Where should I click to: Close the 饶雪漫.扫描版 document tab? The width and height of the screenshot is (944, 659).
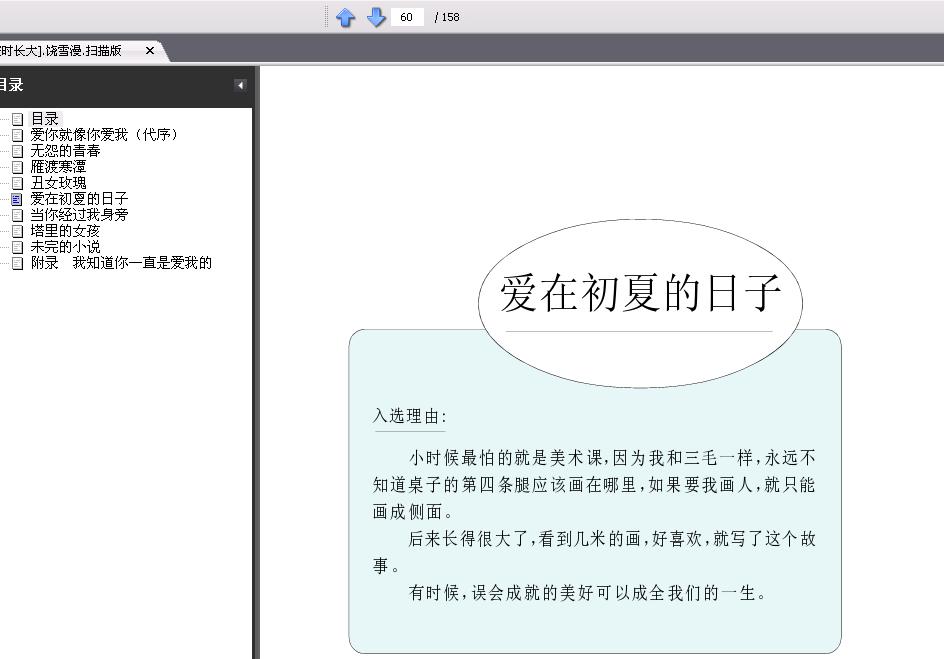150,51
